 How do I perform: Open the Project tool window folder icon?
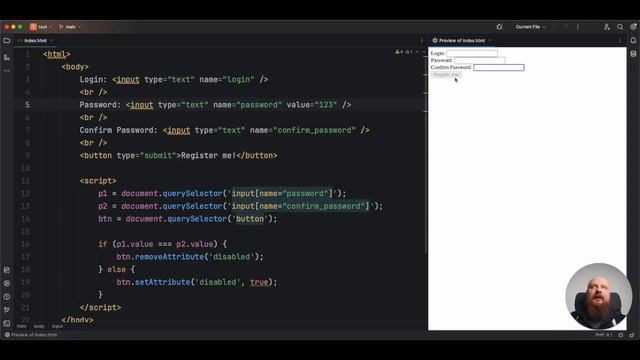[7, 40]
